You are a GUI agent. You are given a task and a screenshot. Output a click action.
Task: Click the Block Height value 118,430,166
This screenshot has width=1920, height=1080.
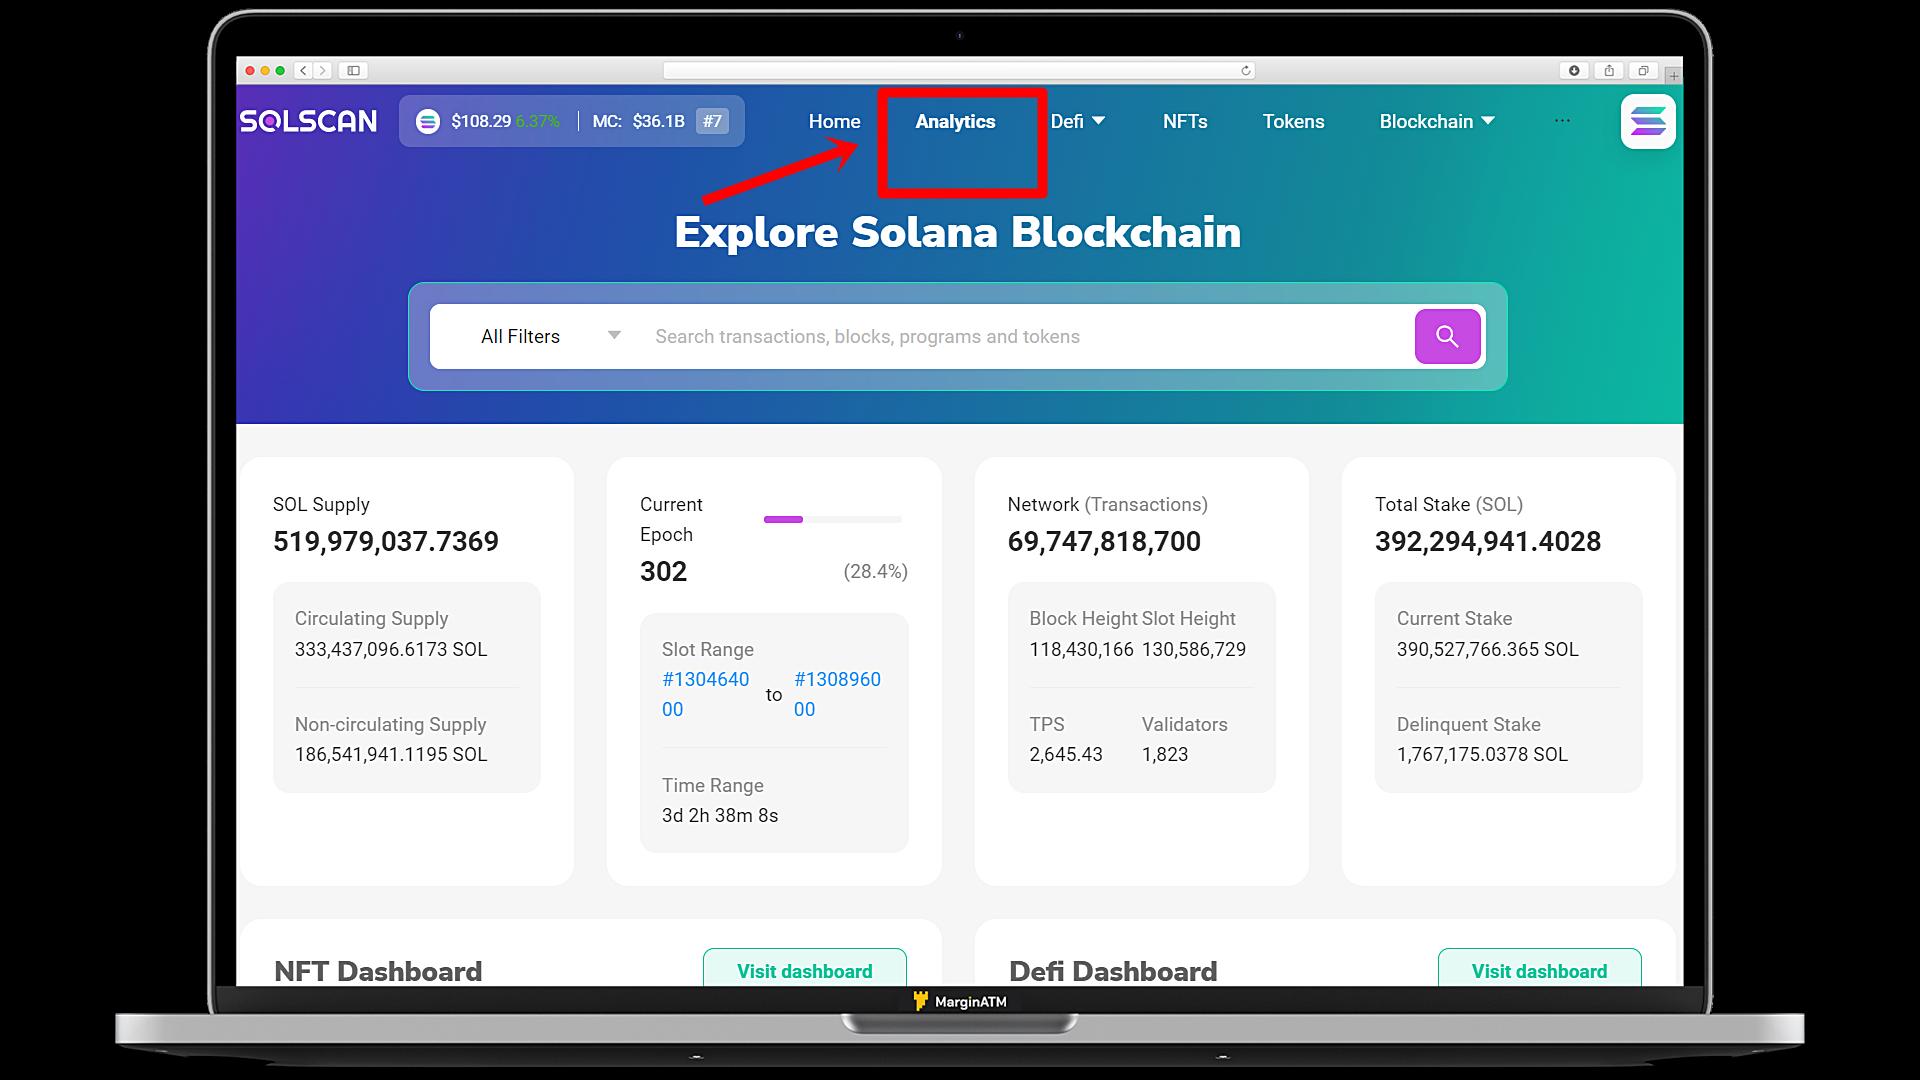click(x=1081, y=649)
